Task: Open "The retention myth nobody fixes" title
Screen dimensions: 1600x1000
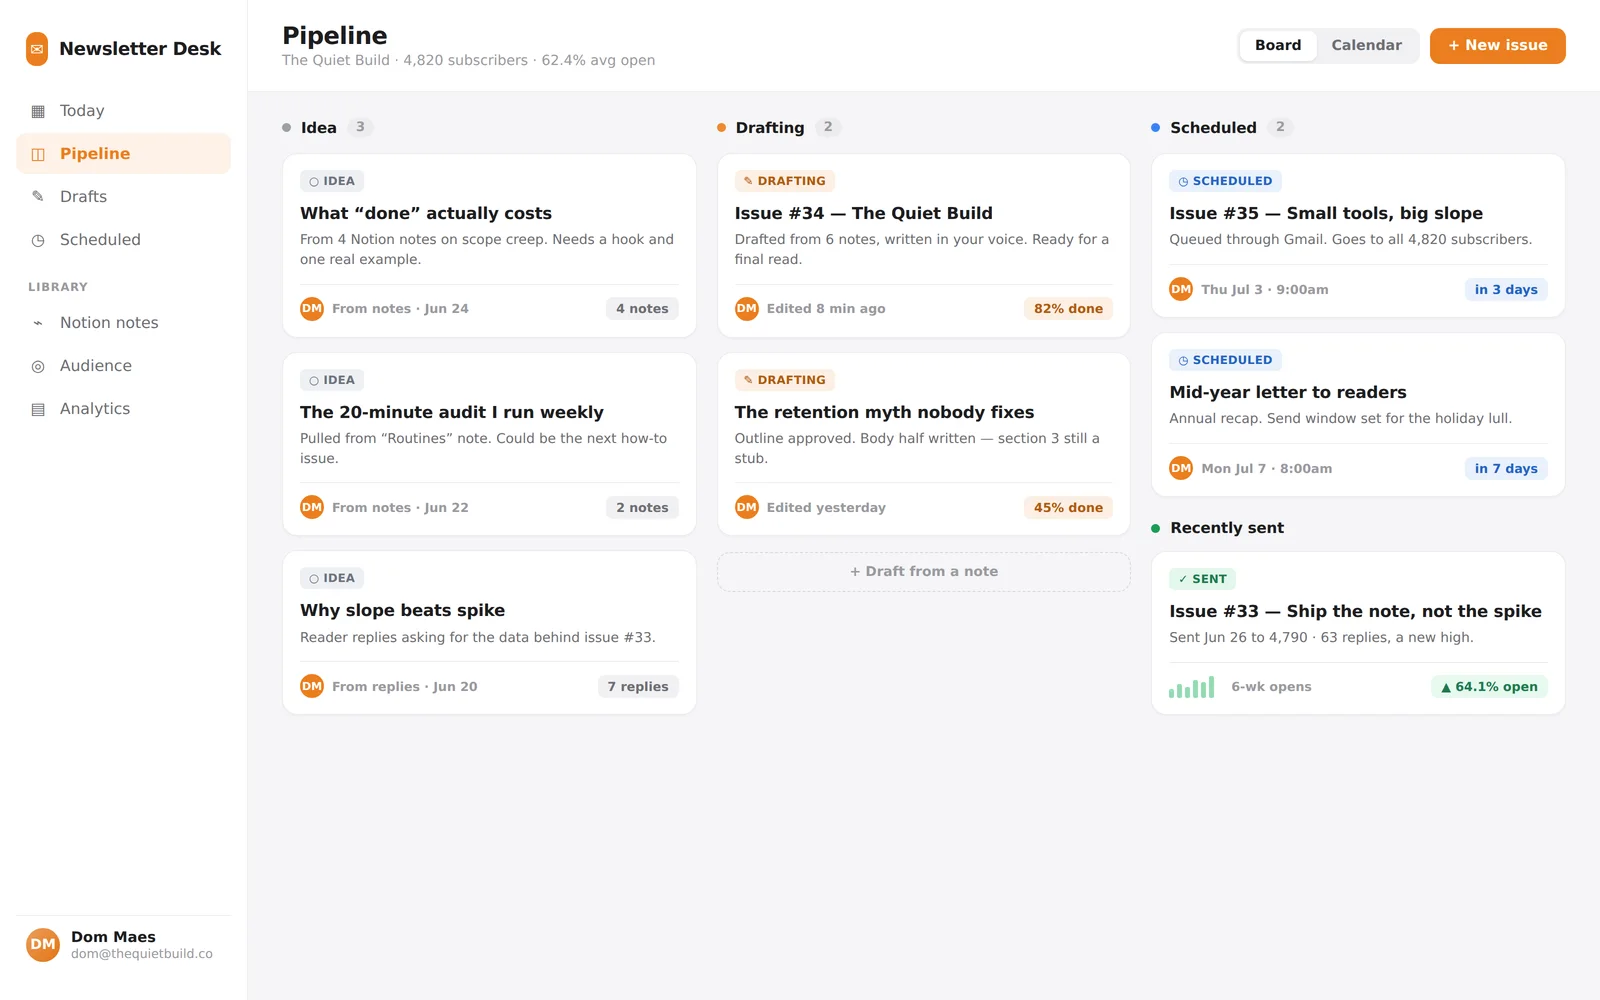Action: coord(884,412)
